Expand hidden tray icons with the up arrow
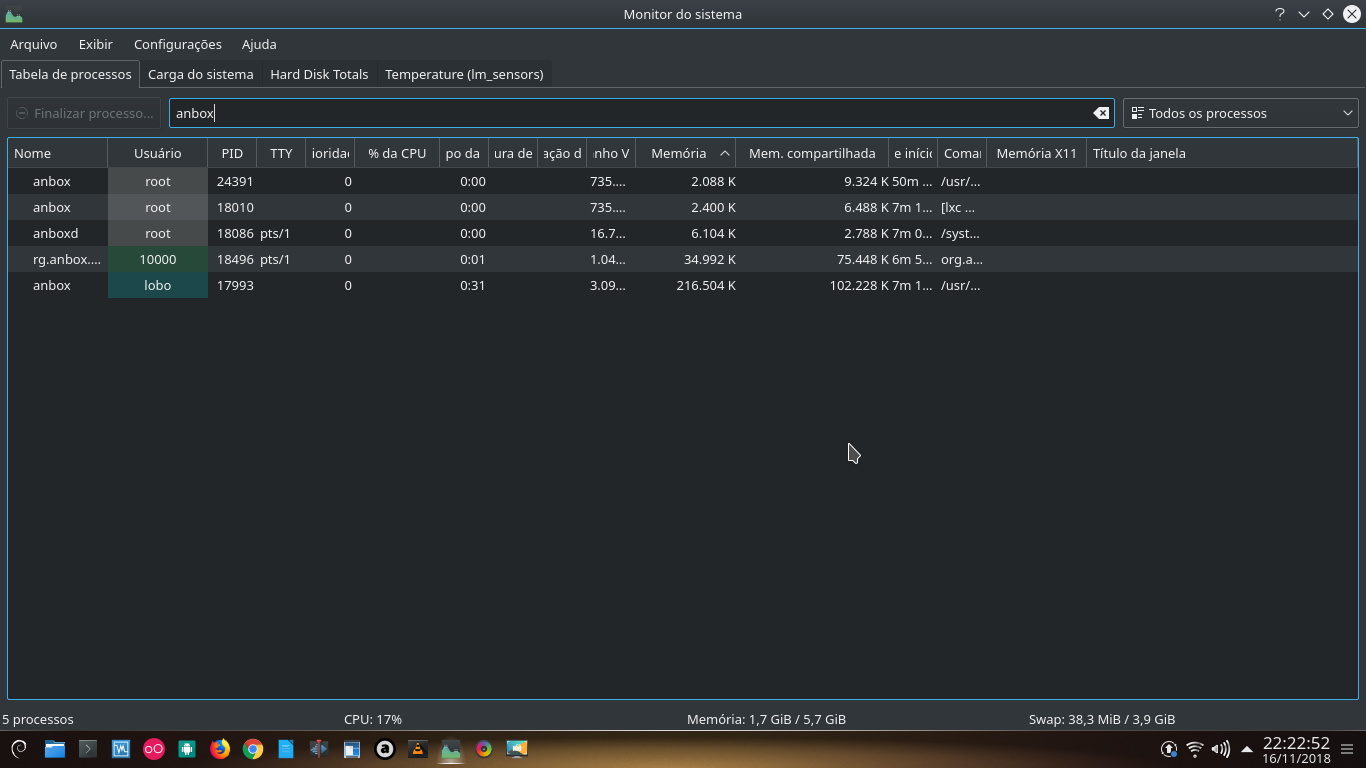The height and width of the screenshot is (768, 1366). [1246, 748]
